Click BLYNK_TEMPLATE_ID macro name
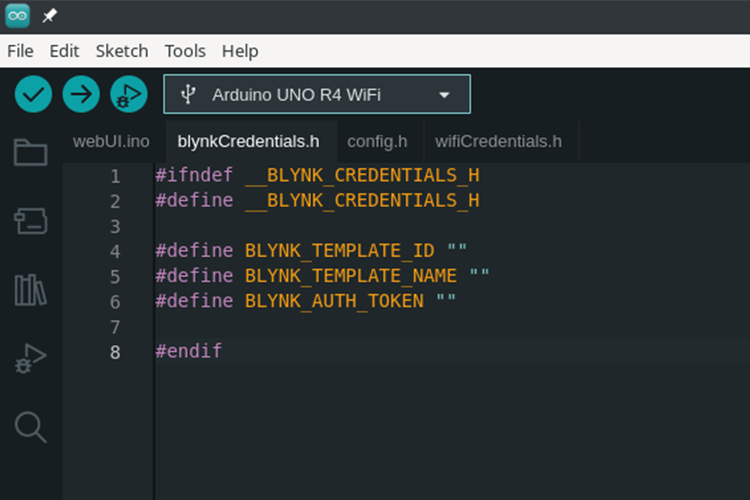Screen dimensions: 750x500 pyautogui.click(x=340, y=251)
